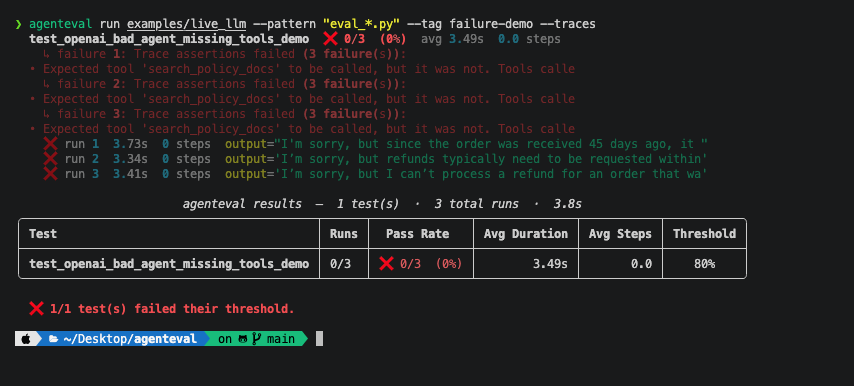854x386 pixels.
Task: Click the GitHub cat icon in prompt
Action: pyautogui.click(x=242, y=339)
